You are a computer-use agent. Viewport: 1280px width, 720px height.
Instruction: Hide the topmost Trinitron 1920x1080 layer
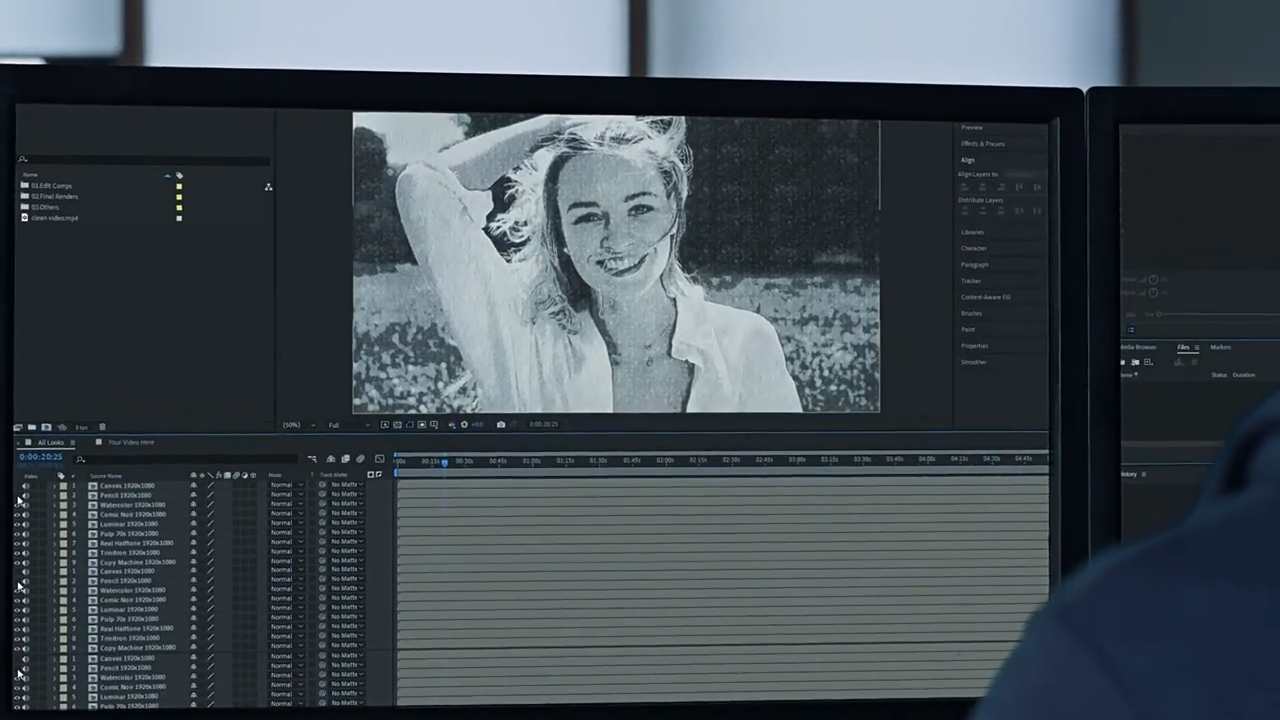[x=17, y=552]
